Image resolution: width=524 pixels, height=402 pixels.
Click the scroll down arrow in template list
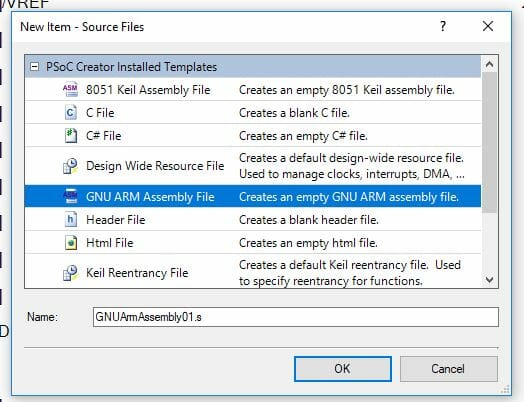pos(489,279)
